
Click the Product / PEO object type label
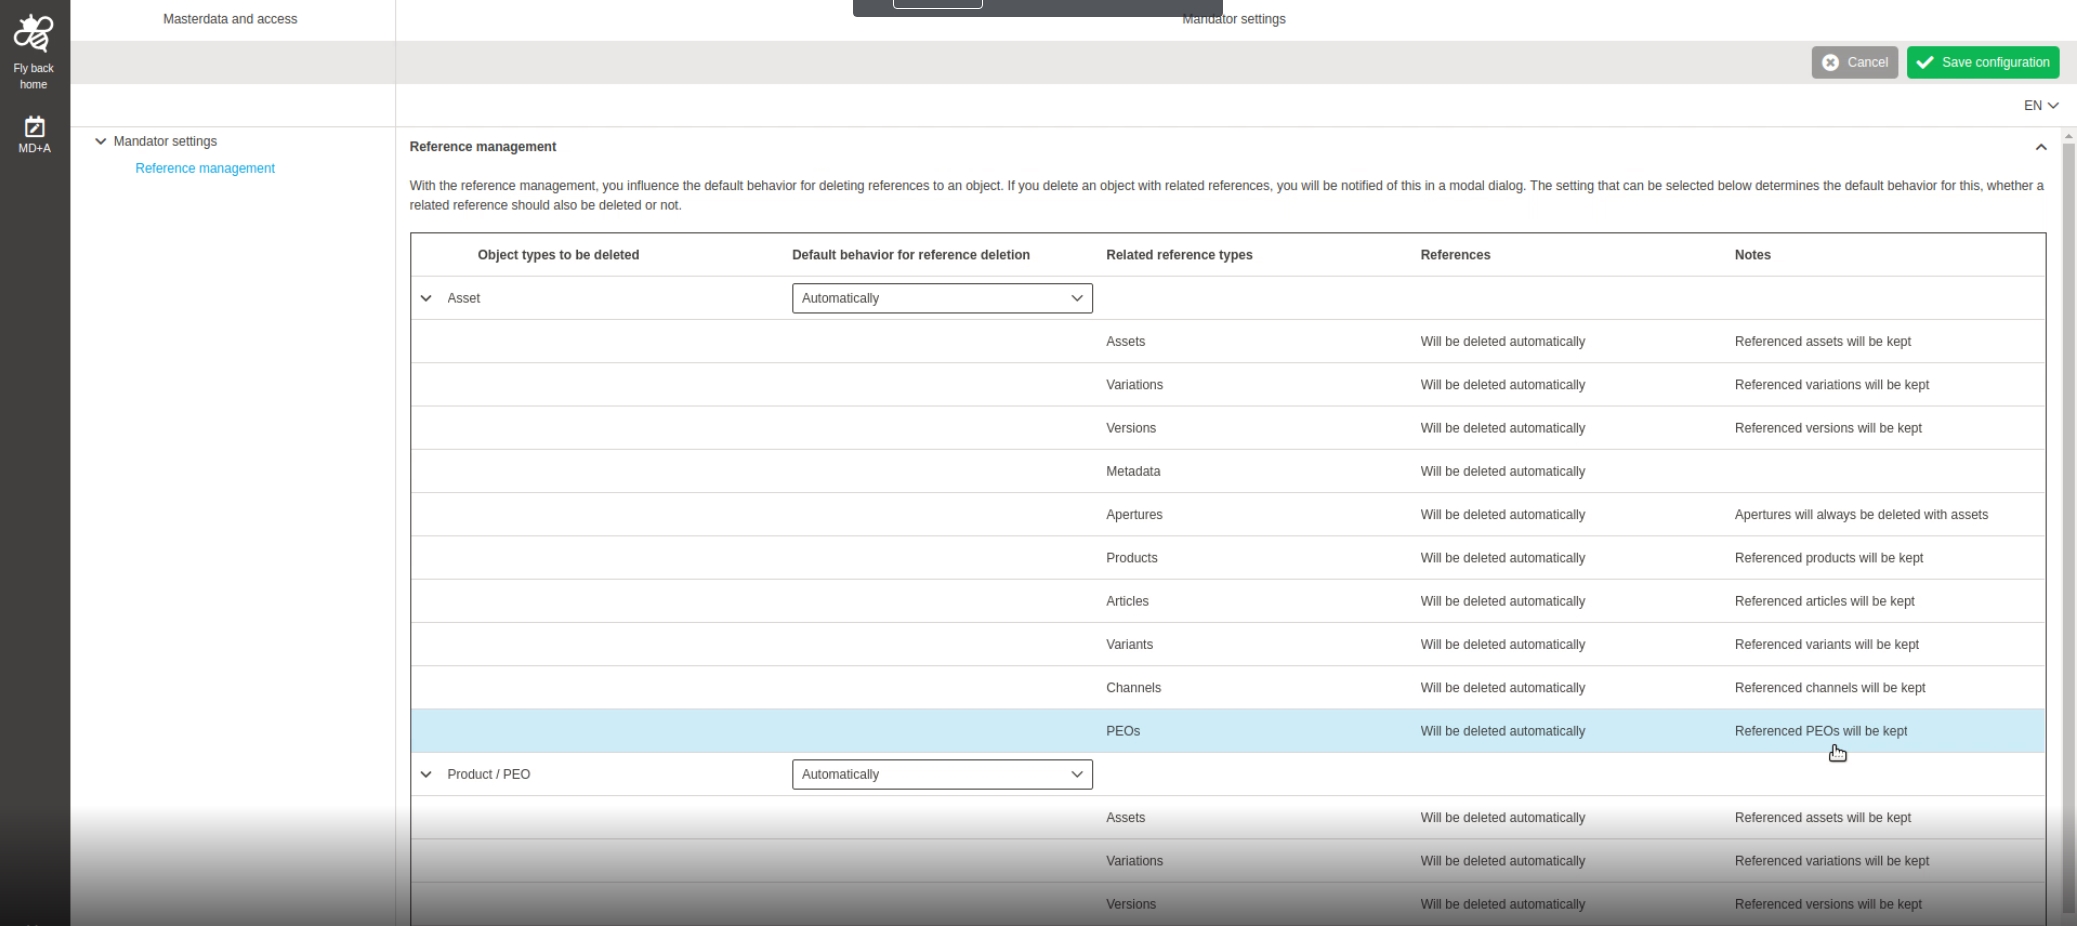(488, 774)
